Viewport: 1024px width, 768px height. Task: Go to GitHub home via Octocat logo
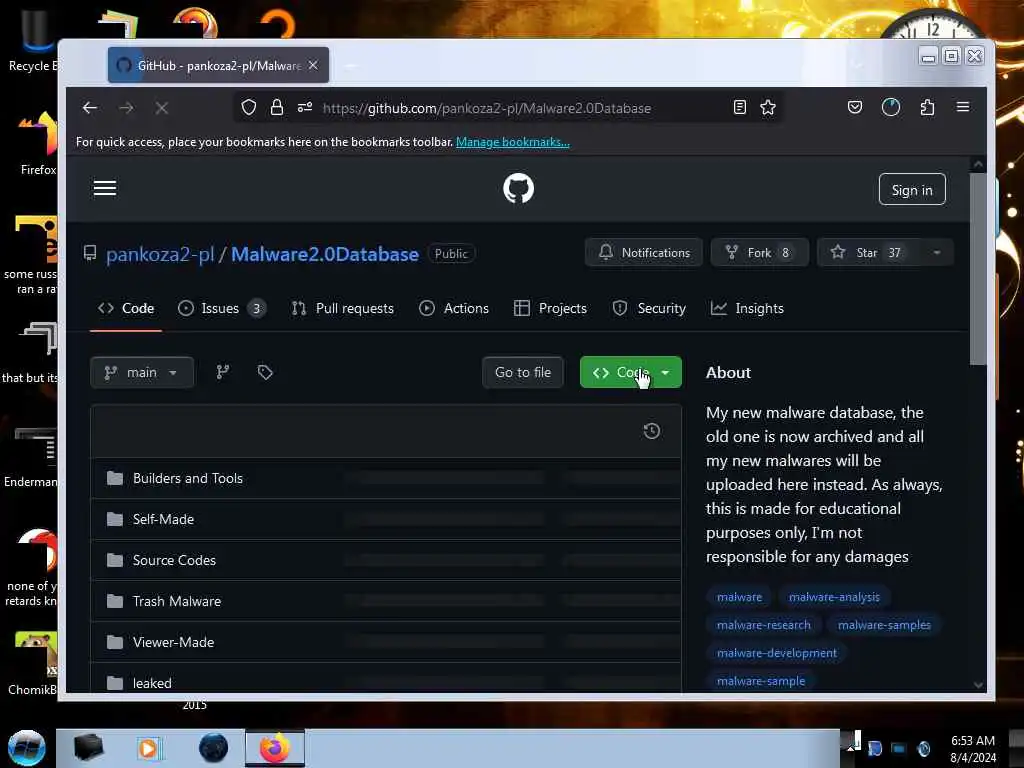519,188
